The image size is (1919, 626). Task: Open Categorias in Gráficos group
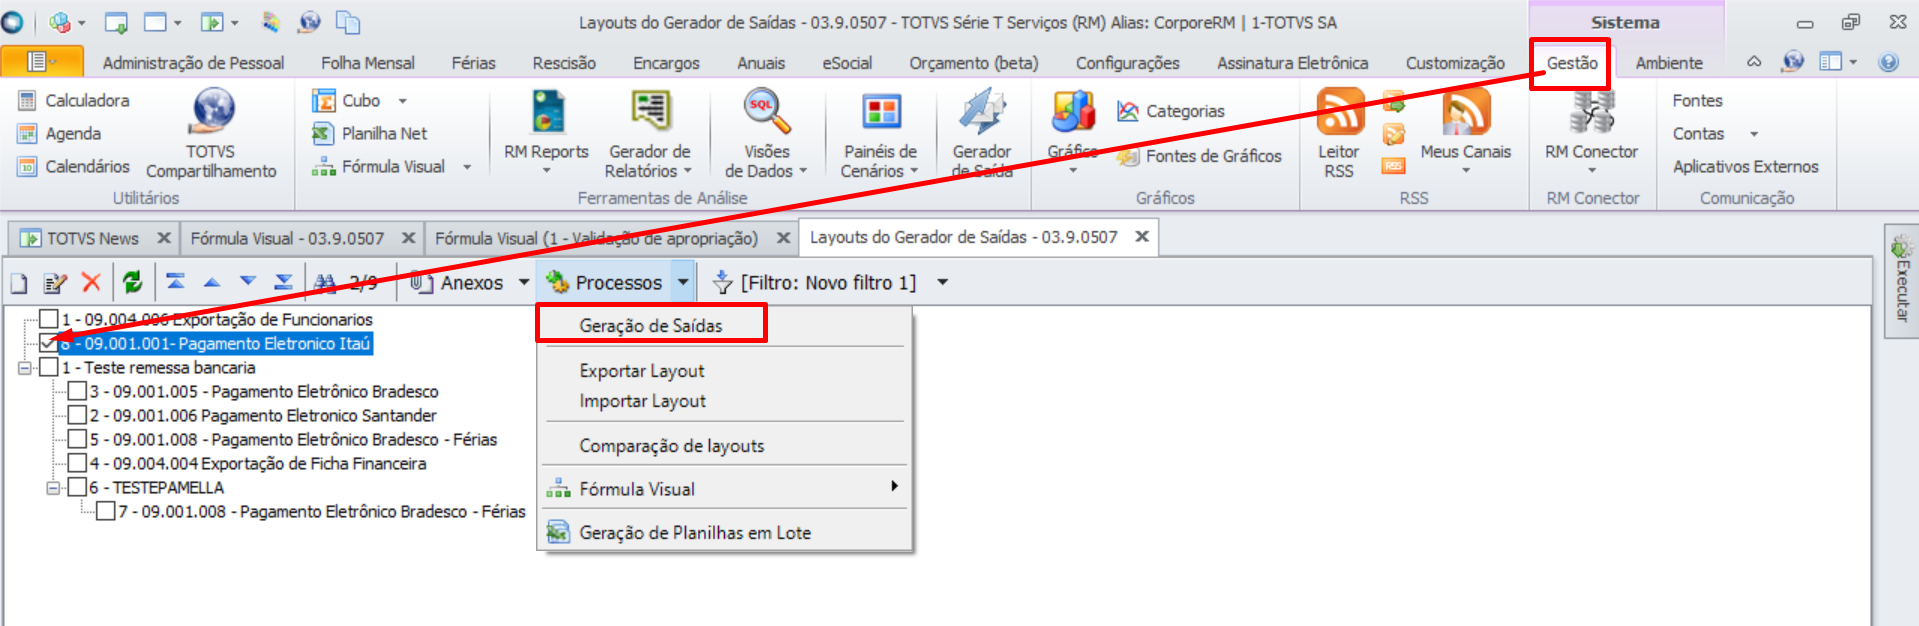coord(1171,111)
